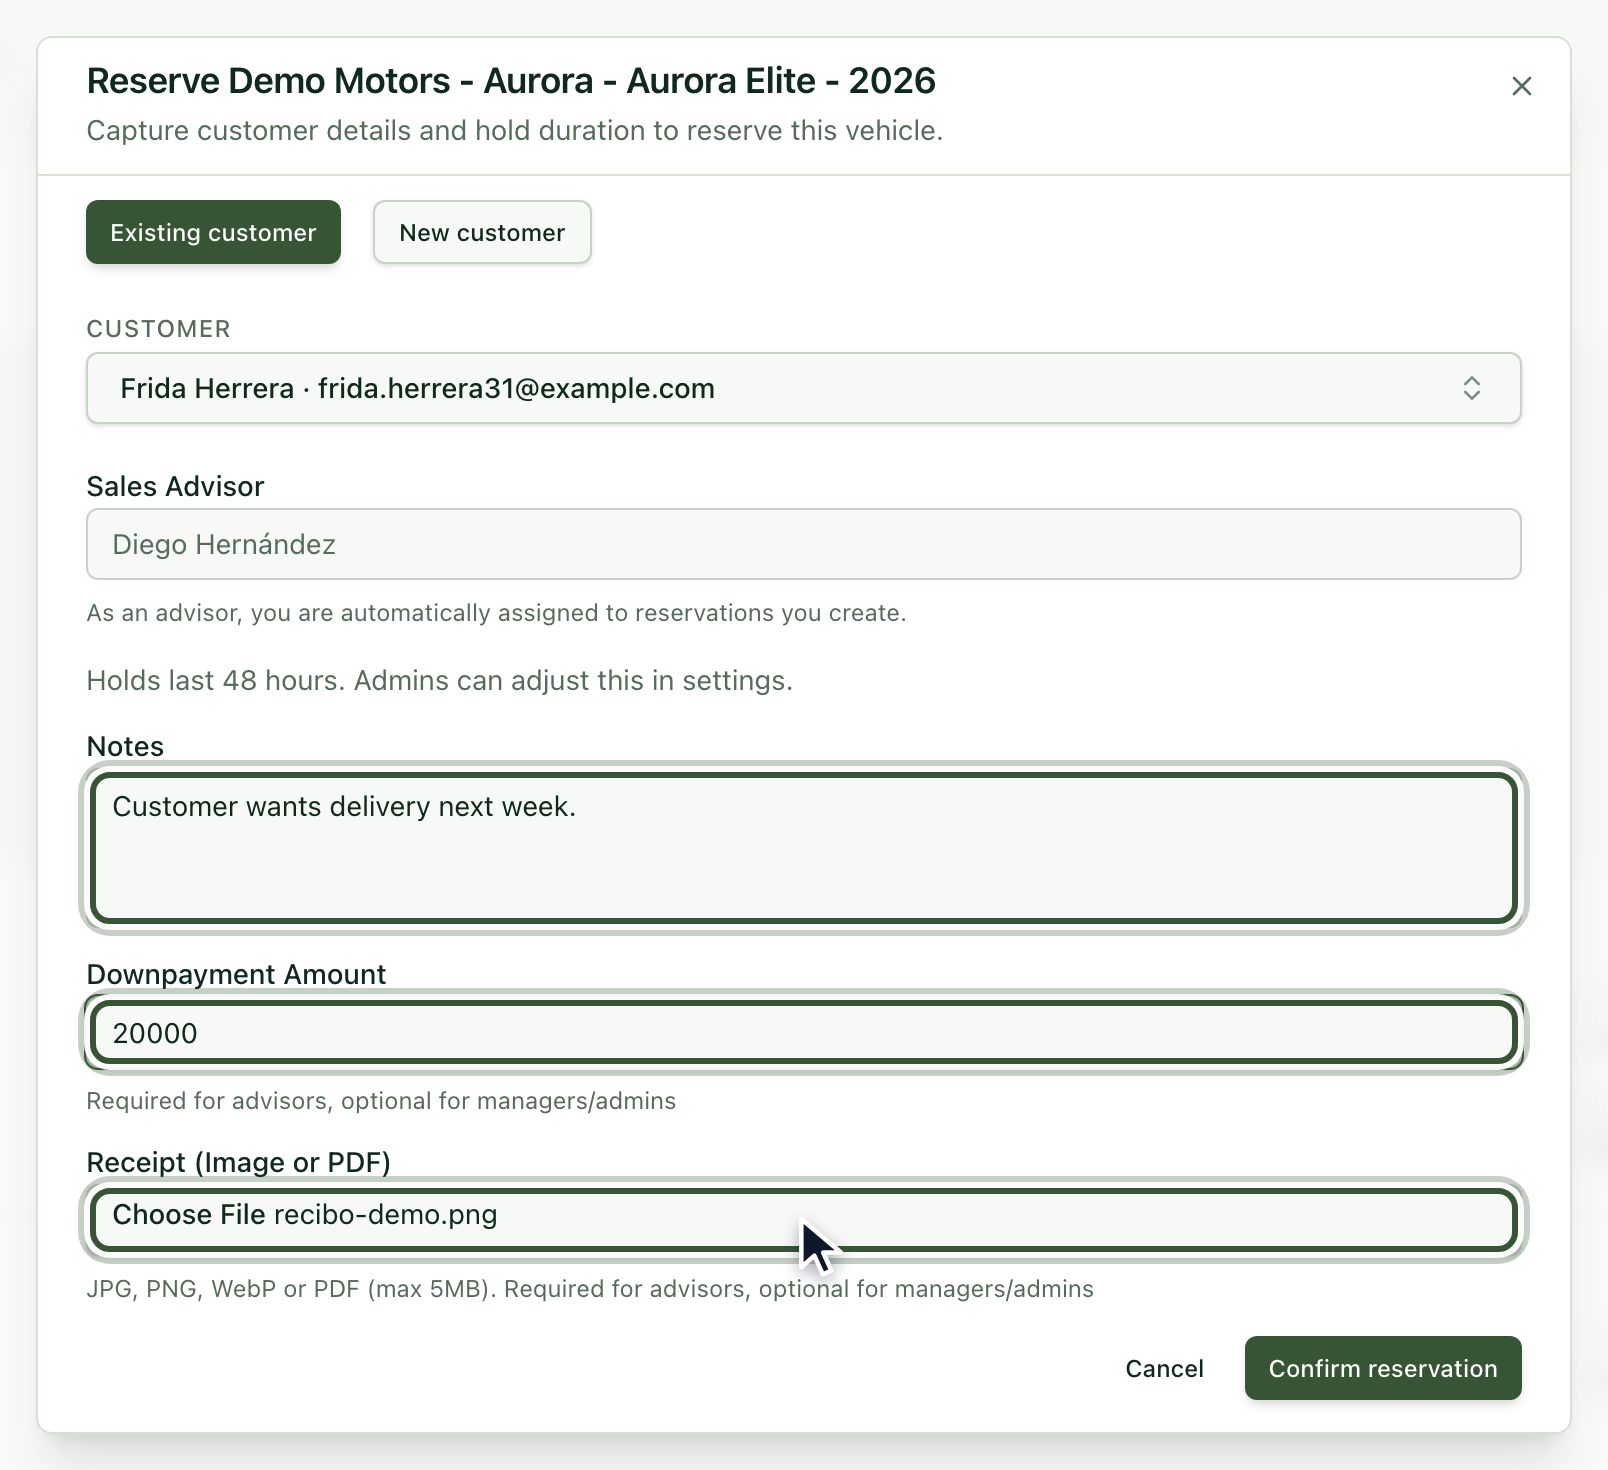1608x1470 pixels.
Task: Select the Existing customer tab
Action: point(213,232)
